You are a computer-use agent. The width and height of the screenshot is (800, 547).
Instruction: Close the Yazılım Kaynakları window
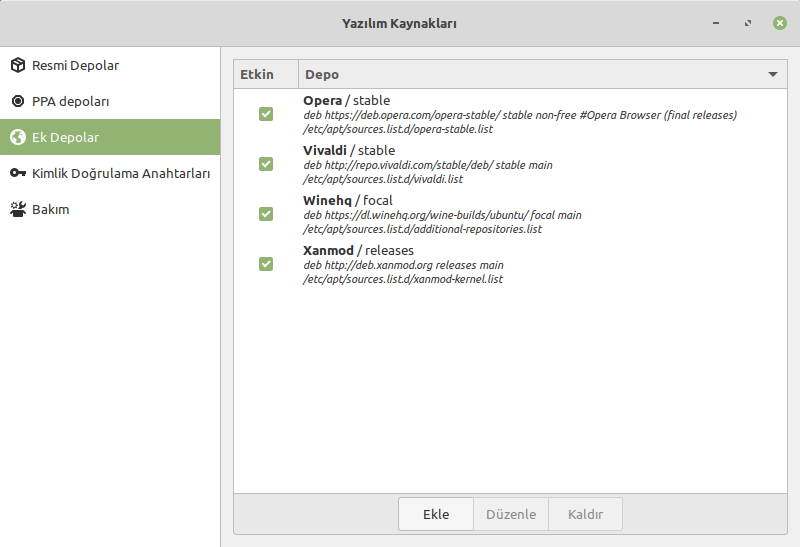[x=780, y=23]
